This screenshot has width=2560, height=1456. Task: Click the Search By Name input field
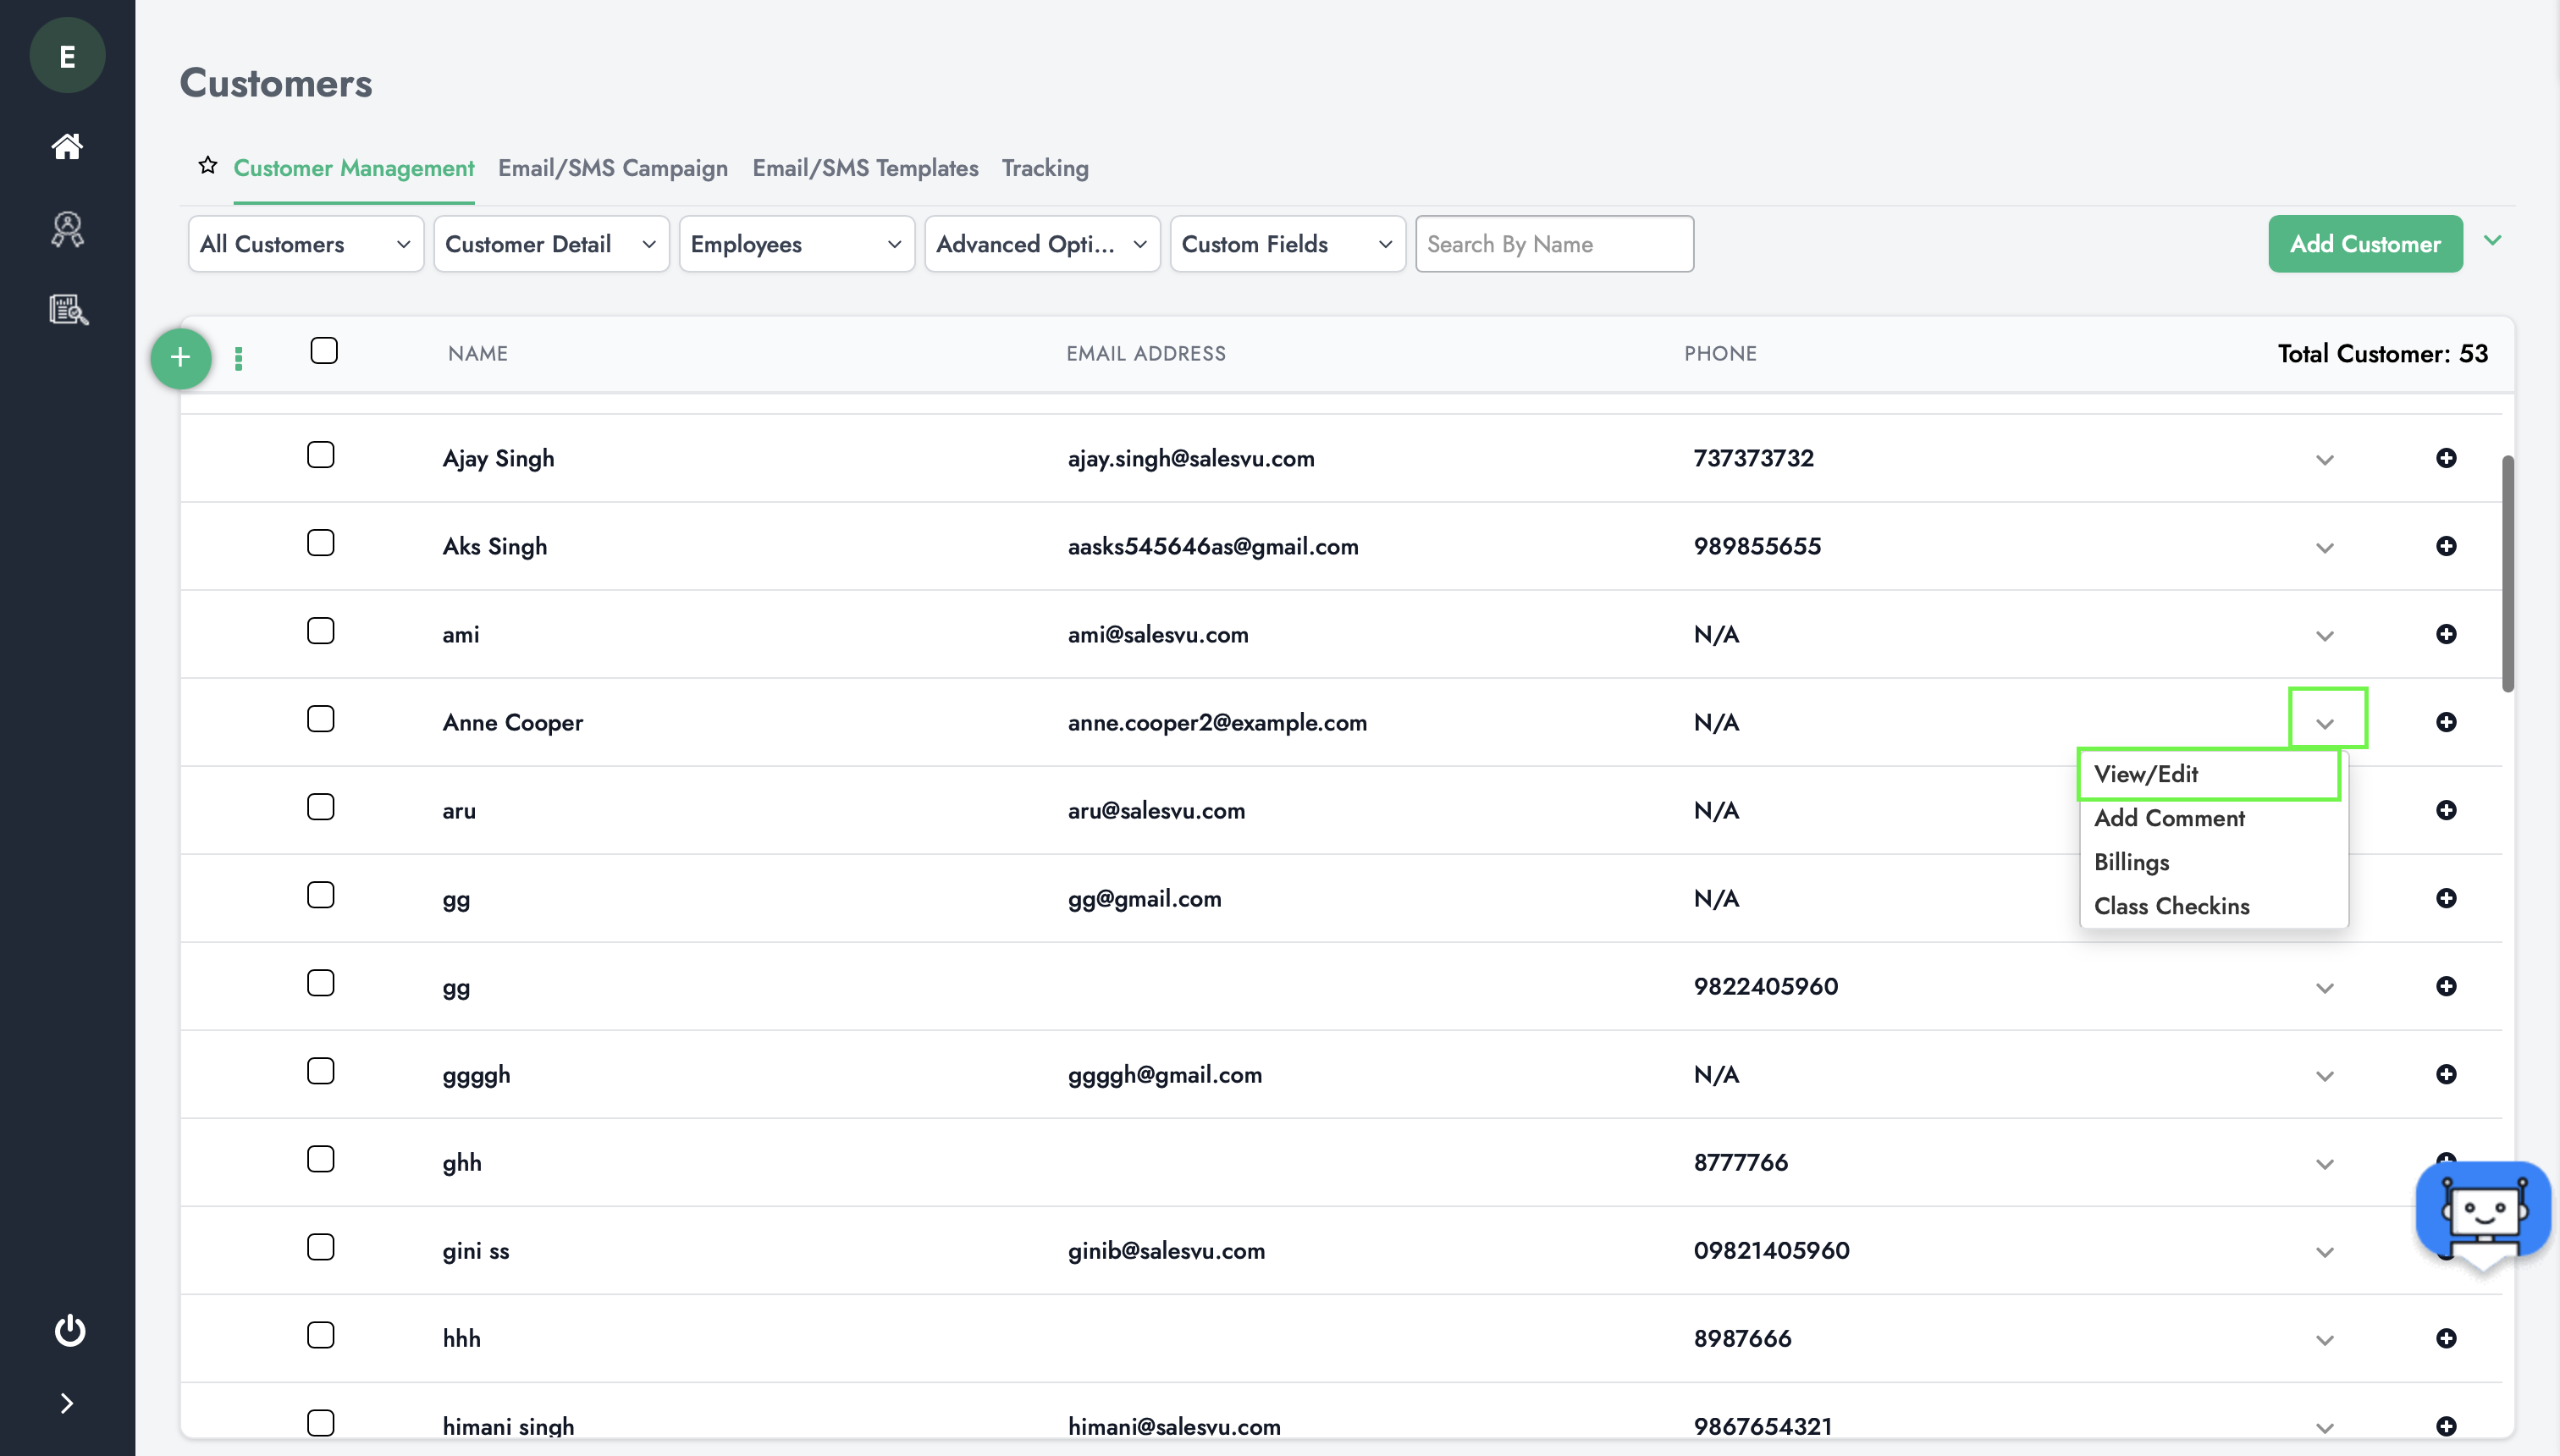(x=1553, y=243)
